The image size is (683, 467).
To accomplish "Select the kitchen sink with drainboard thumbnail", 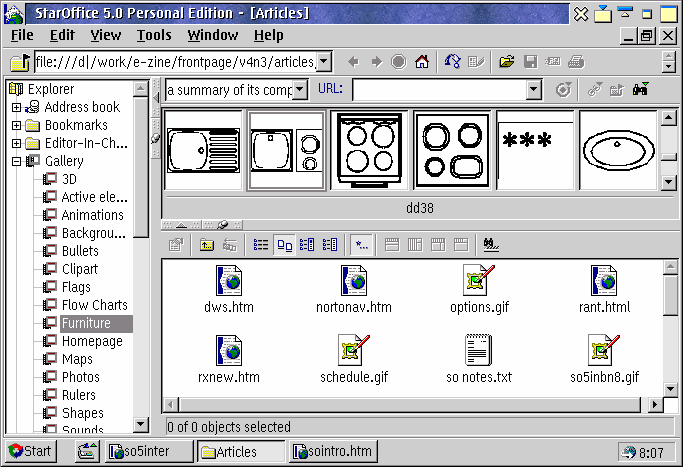I will [203, 150].
